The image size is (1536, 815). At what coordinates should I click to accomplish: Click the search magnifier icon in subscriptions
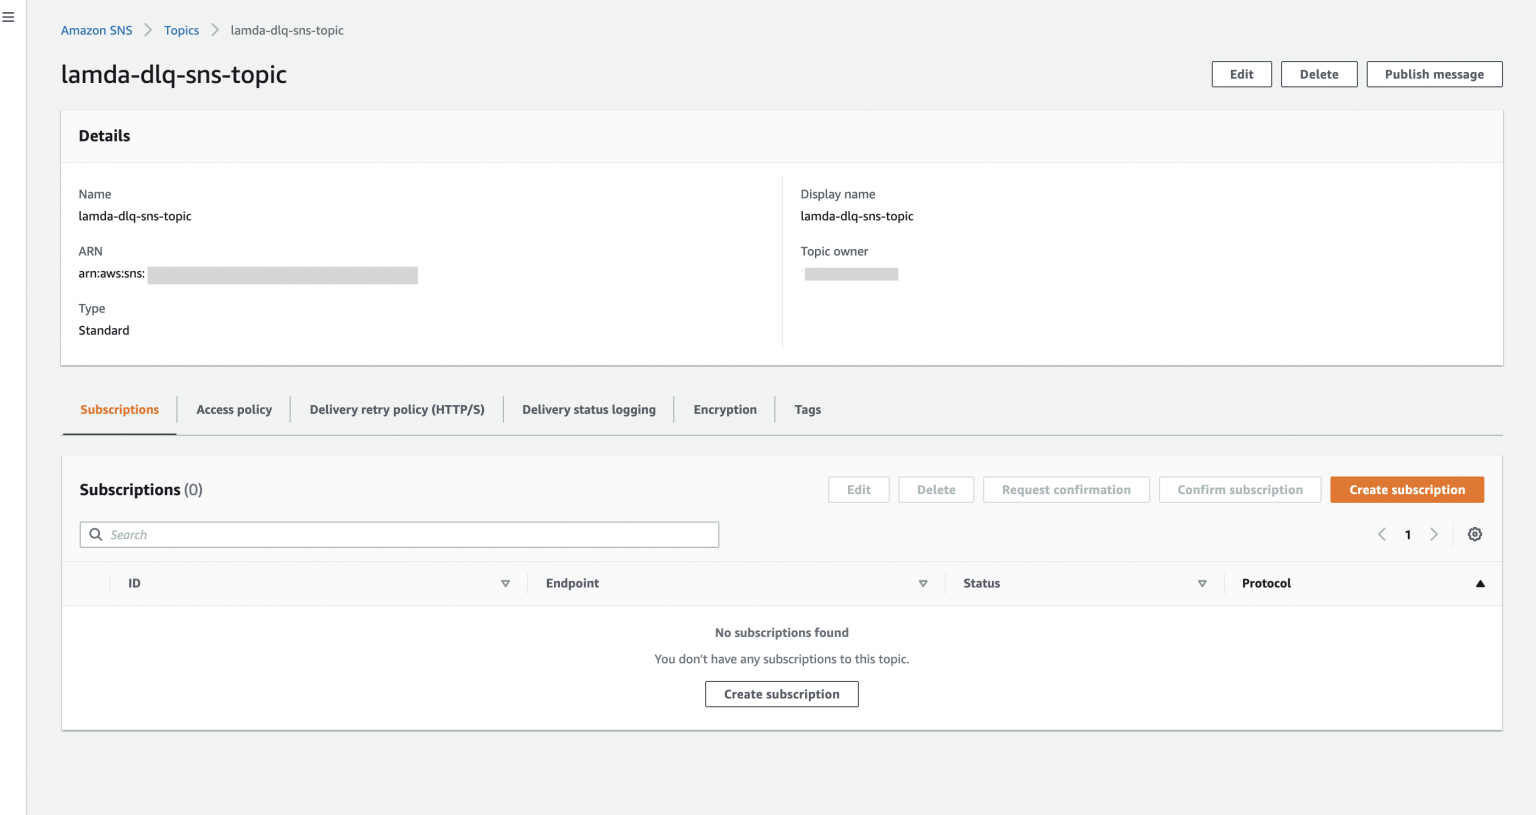click(95, 534)
